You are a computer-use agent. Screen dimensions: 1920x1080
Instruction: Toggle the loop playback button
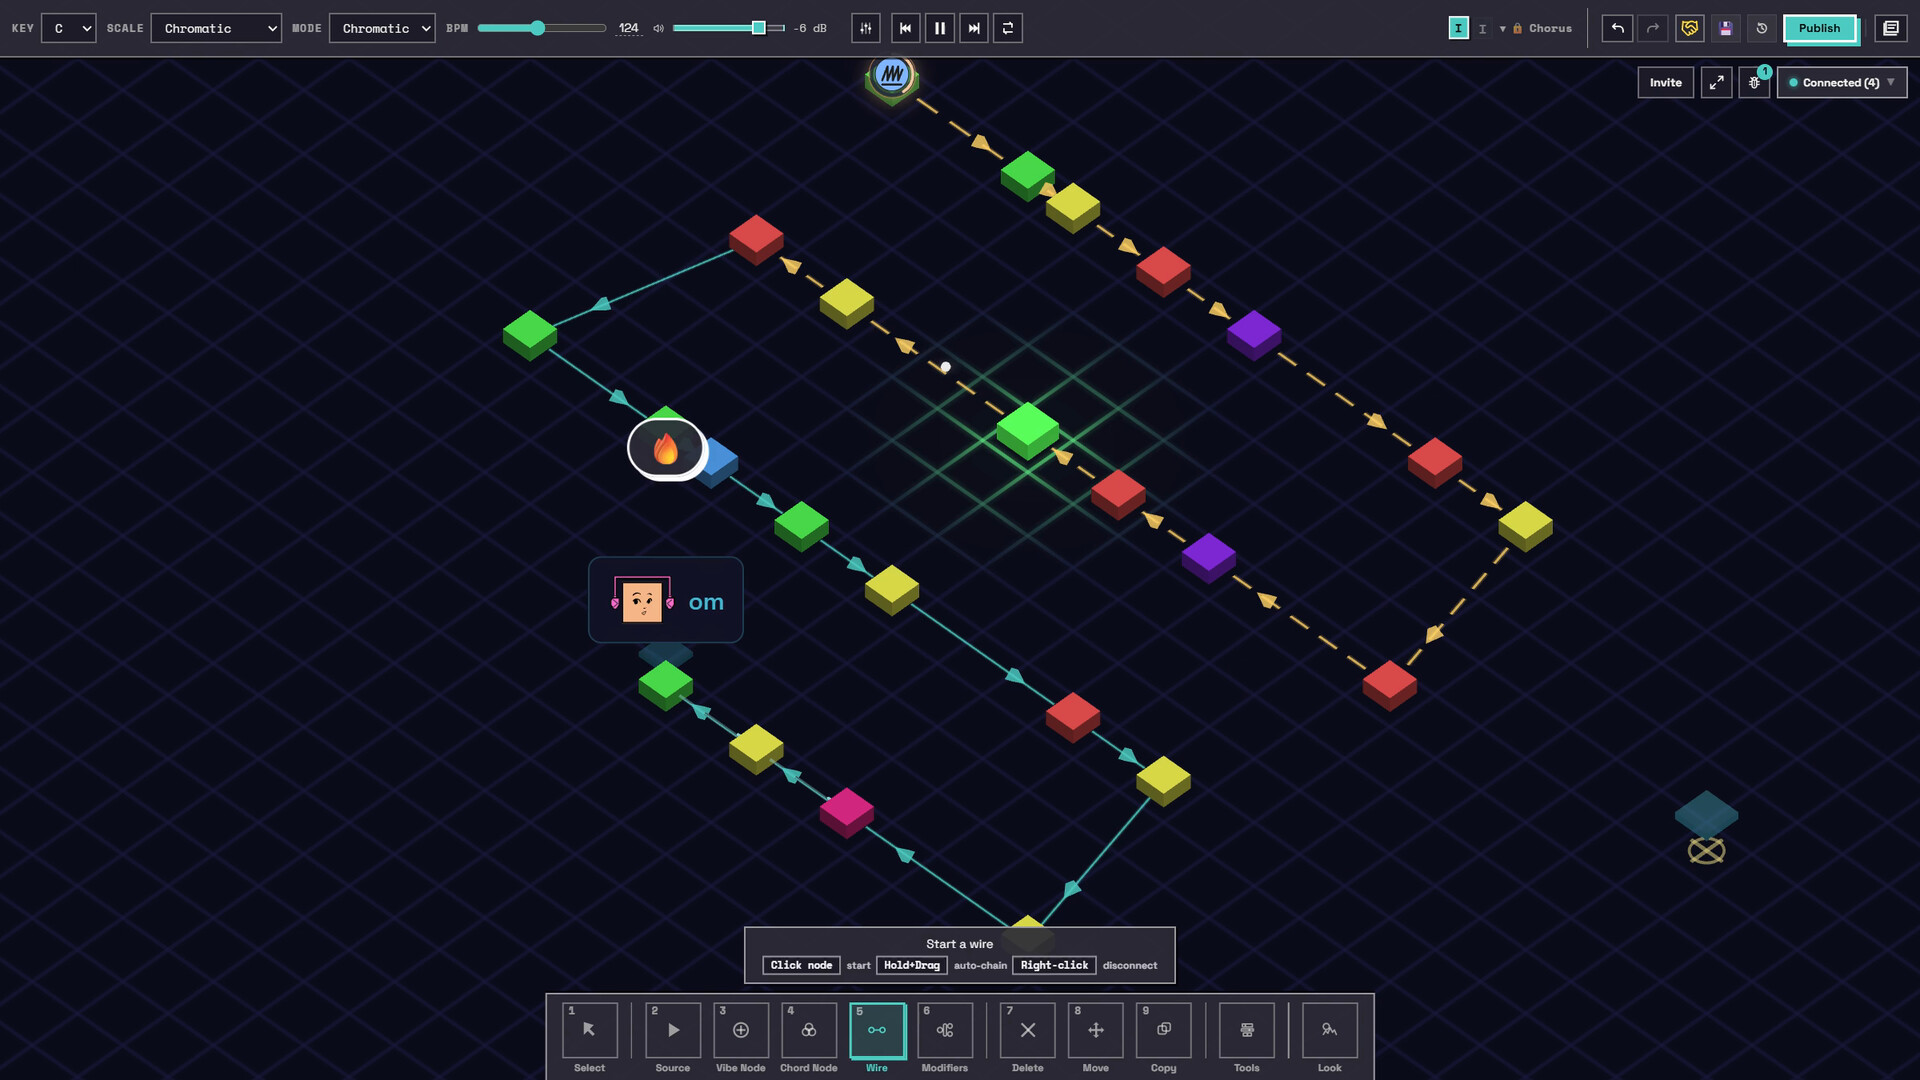[1008, 28]
